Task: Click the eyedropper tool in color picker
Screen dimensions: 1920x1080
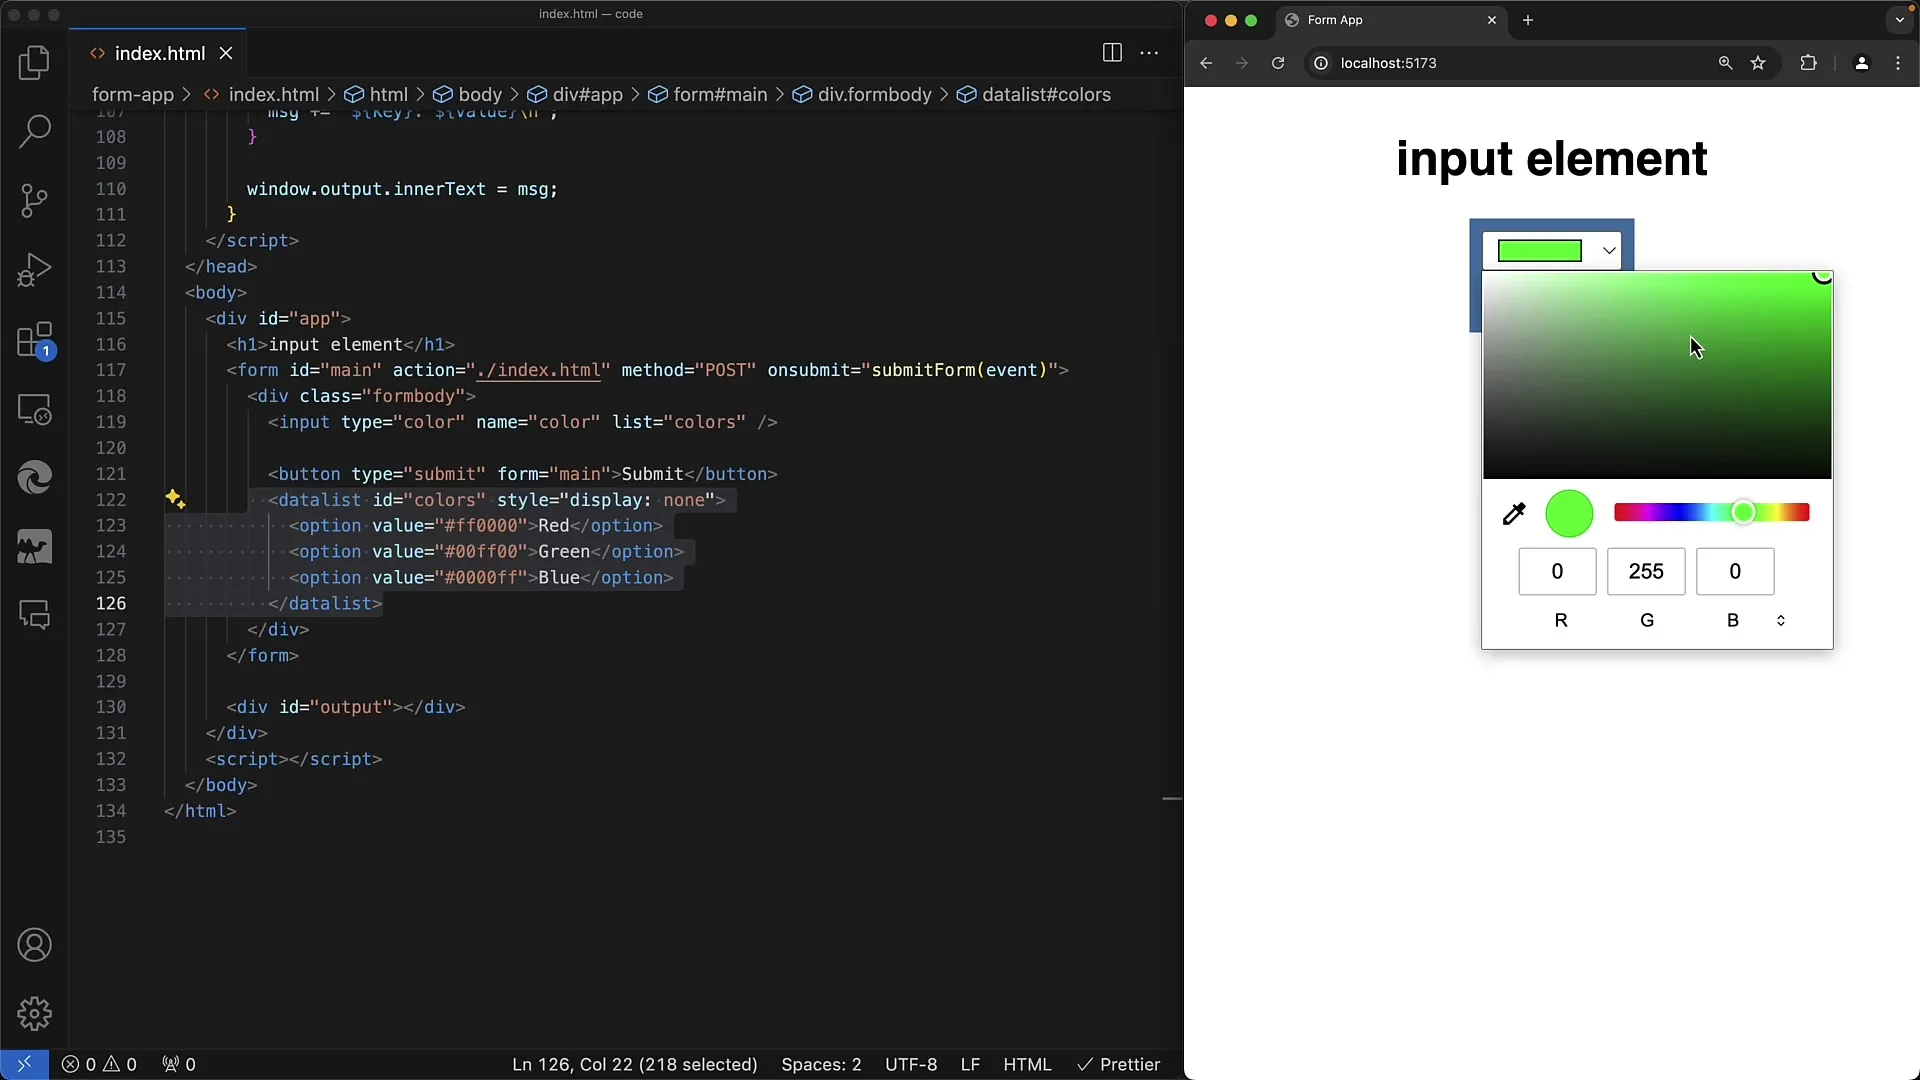Action: click(1514, 512)
